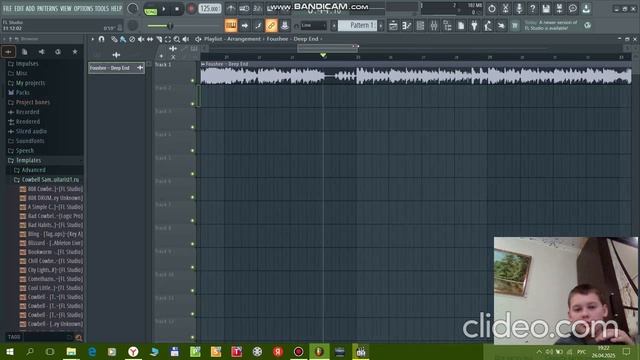Click the undo history circular icon

(492, 9)
